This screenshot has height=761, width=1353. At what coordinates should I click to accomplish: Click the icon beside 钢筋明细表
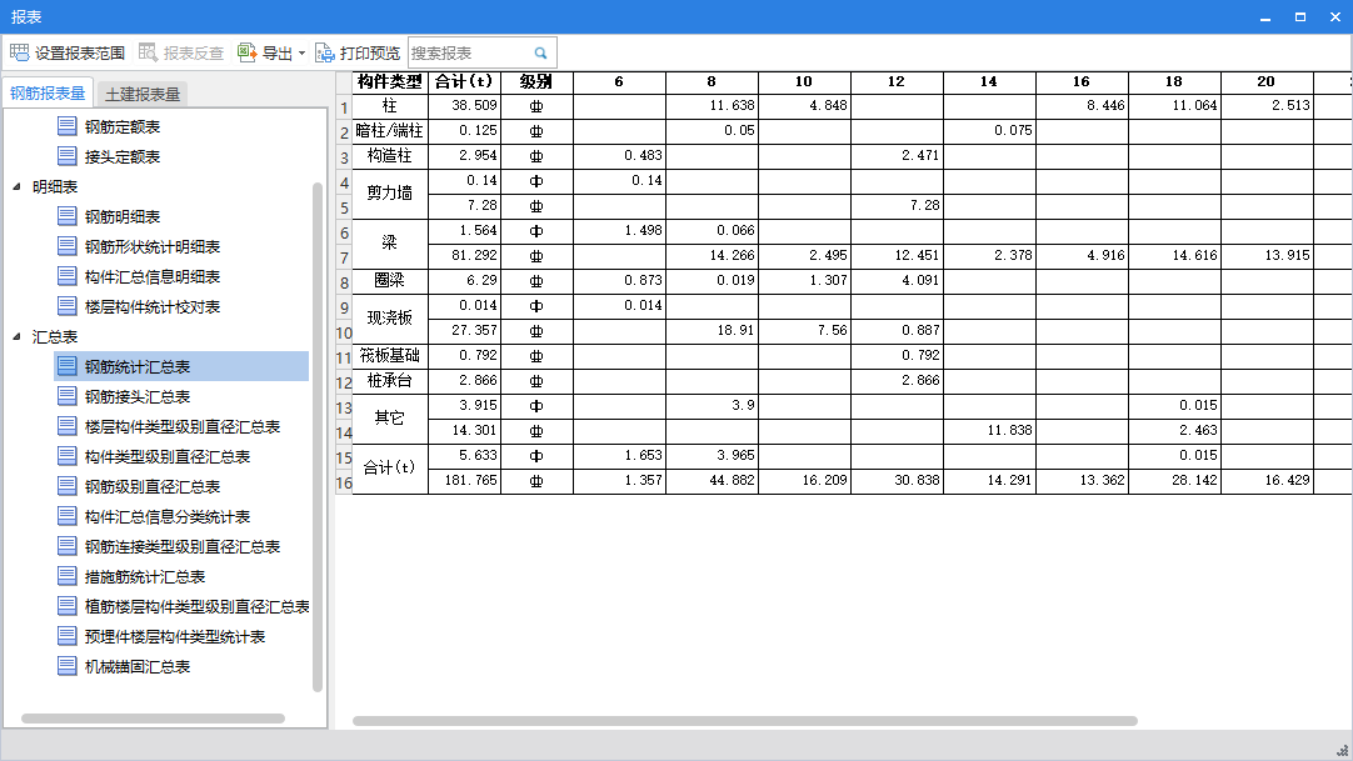pos(67,216)
